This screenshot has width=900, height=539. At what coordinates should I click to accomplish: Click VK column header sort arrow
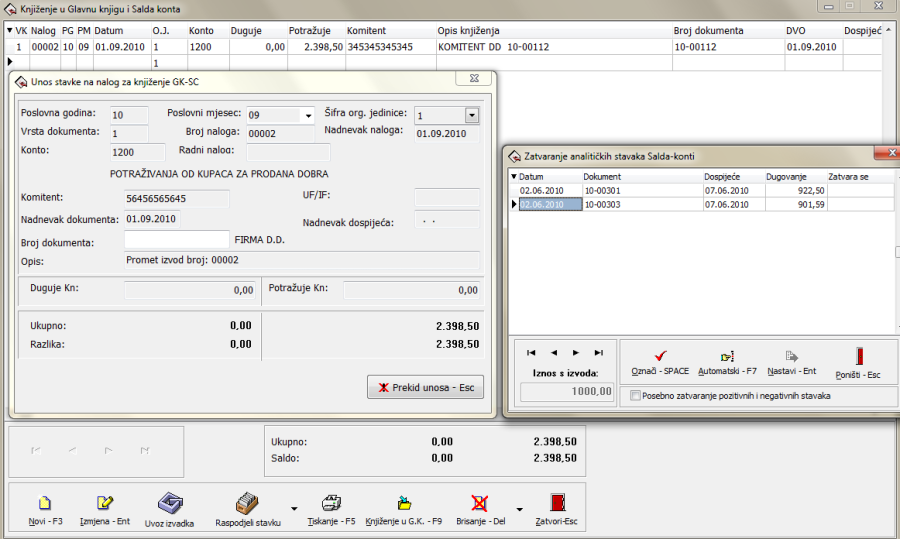pos(10,30)
